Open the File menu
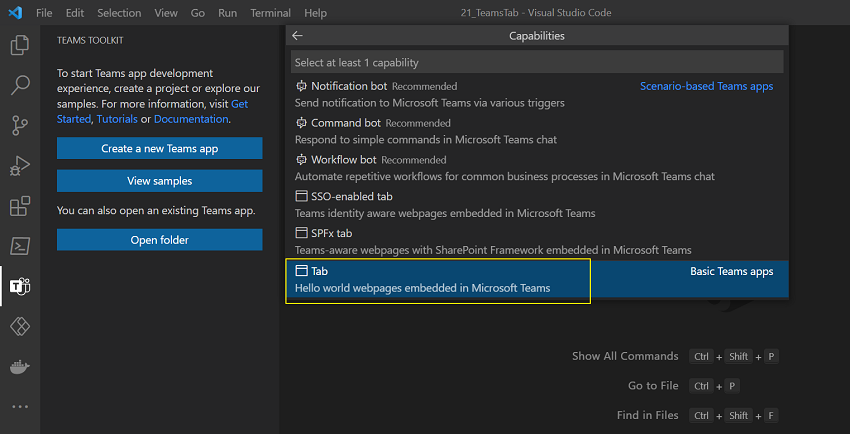Viewport: 850px width, 434px height. tap(44, 13)
